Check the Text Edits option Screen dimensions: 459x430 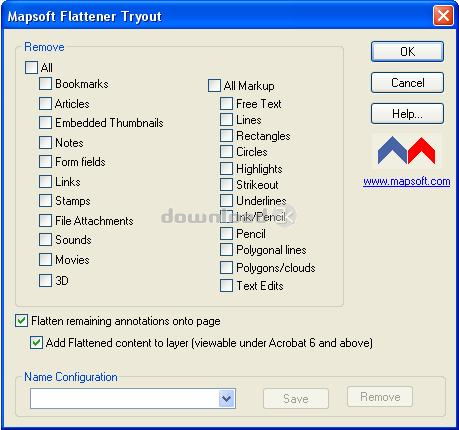coord(226,286)
